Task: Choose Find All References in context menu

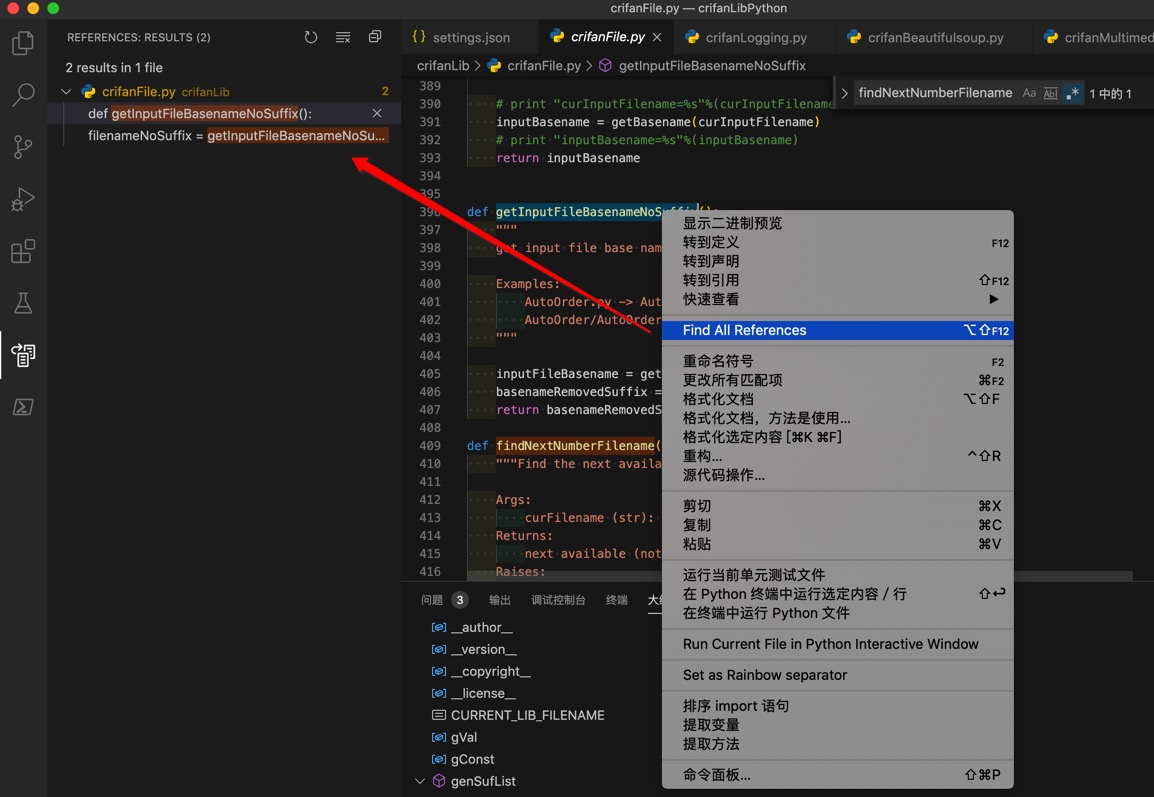Action: tap(838, 330)
